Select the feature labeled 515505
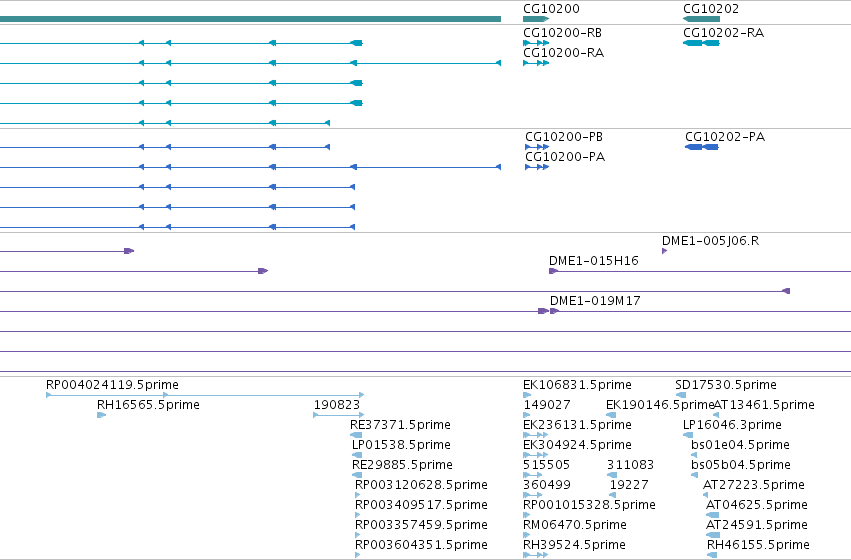Viewport: 851px width, 560px height. 547,465
